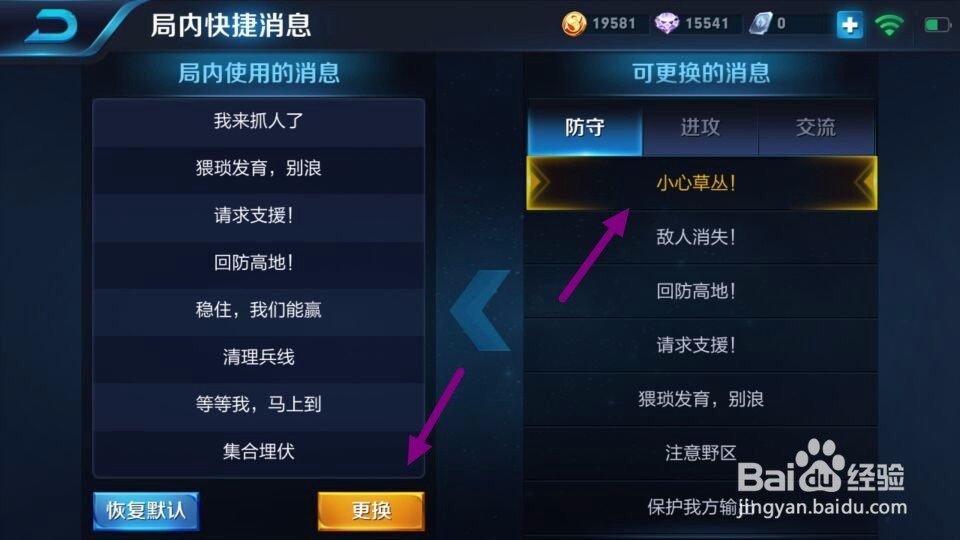Select 我来抓人了 in the used messages
The image size is (960, 540).
coord(258,121)
